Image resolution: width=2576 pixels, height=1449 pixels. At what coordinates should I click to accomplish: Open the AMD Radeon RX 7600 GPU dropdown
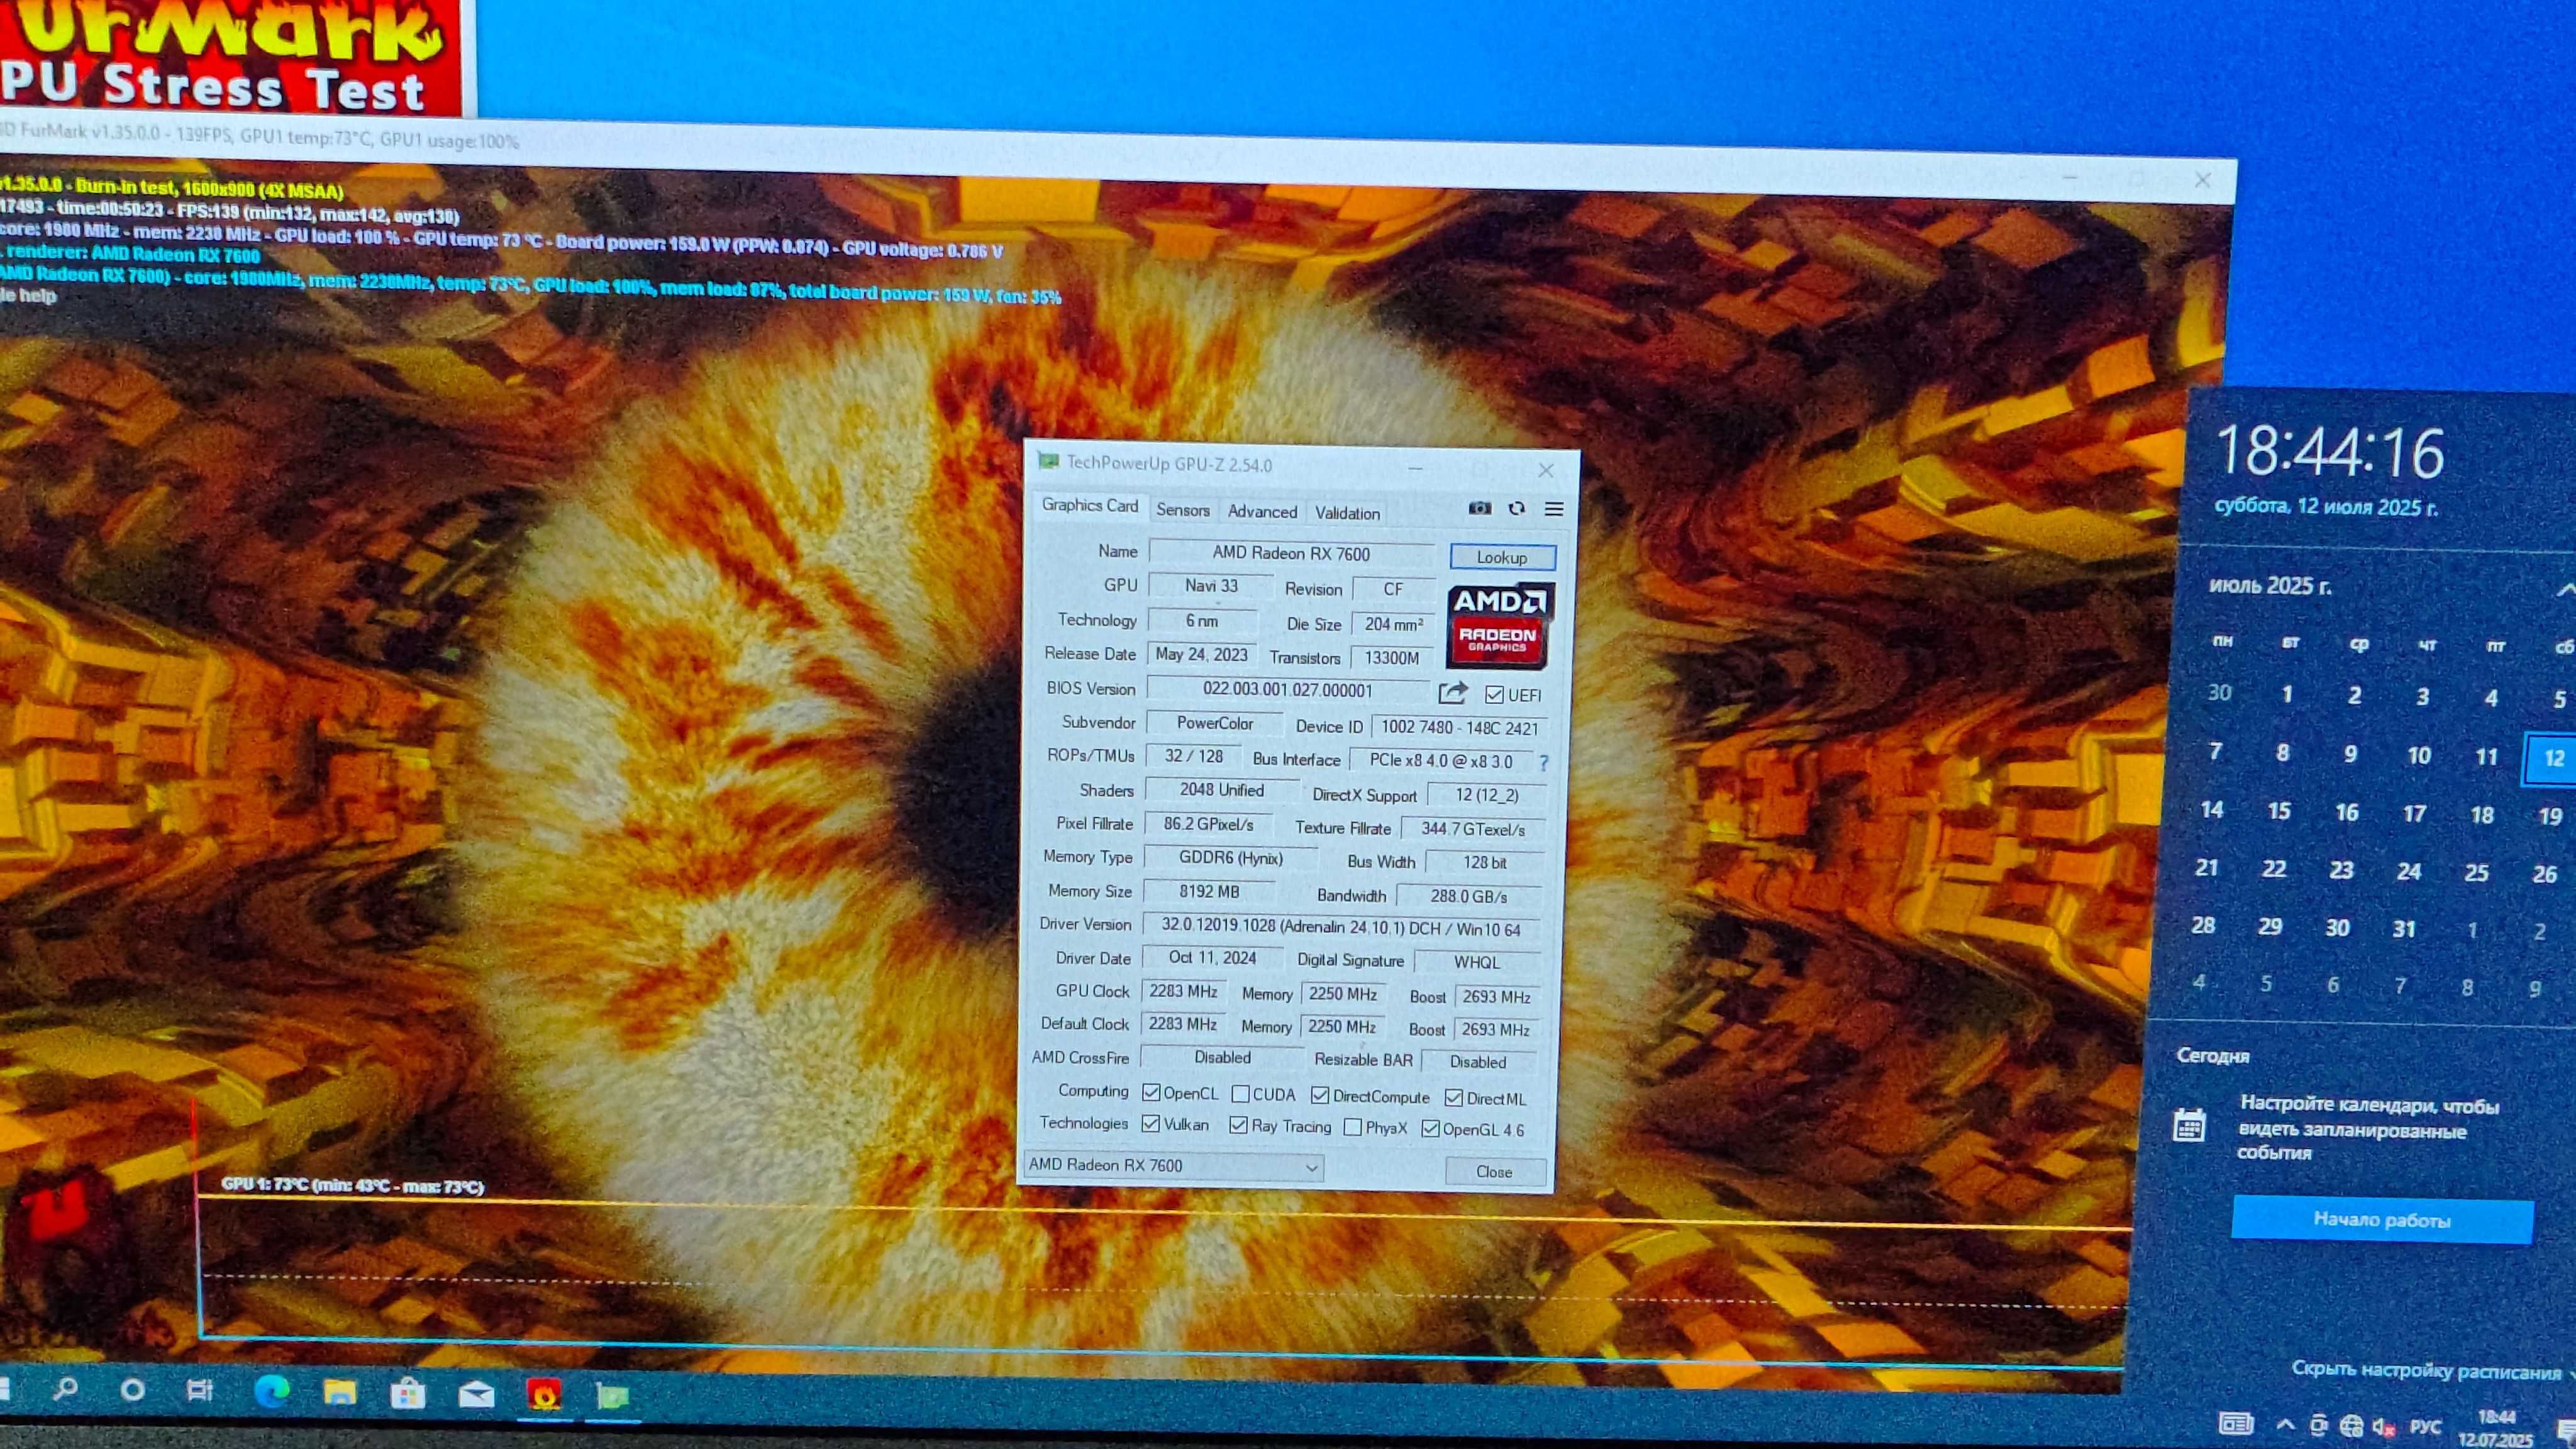1173,1166
